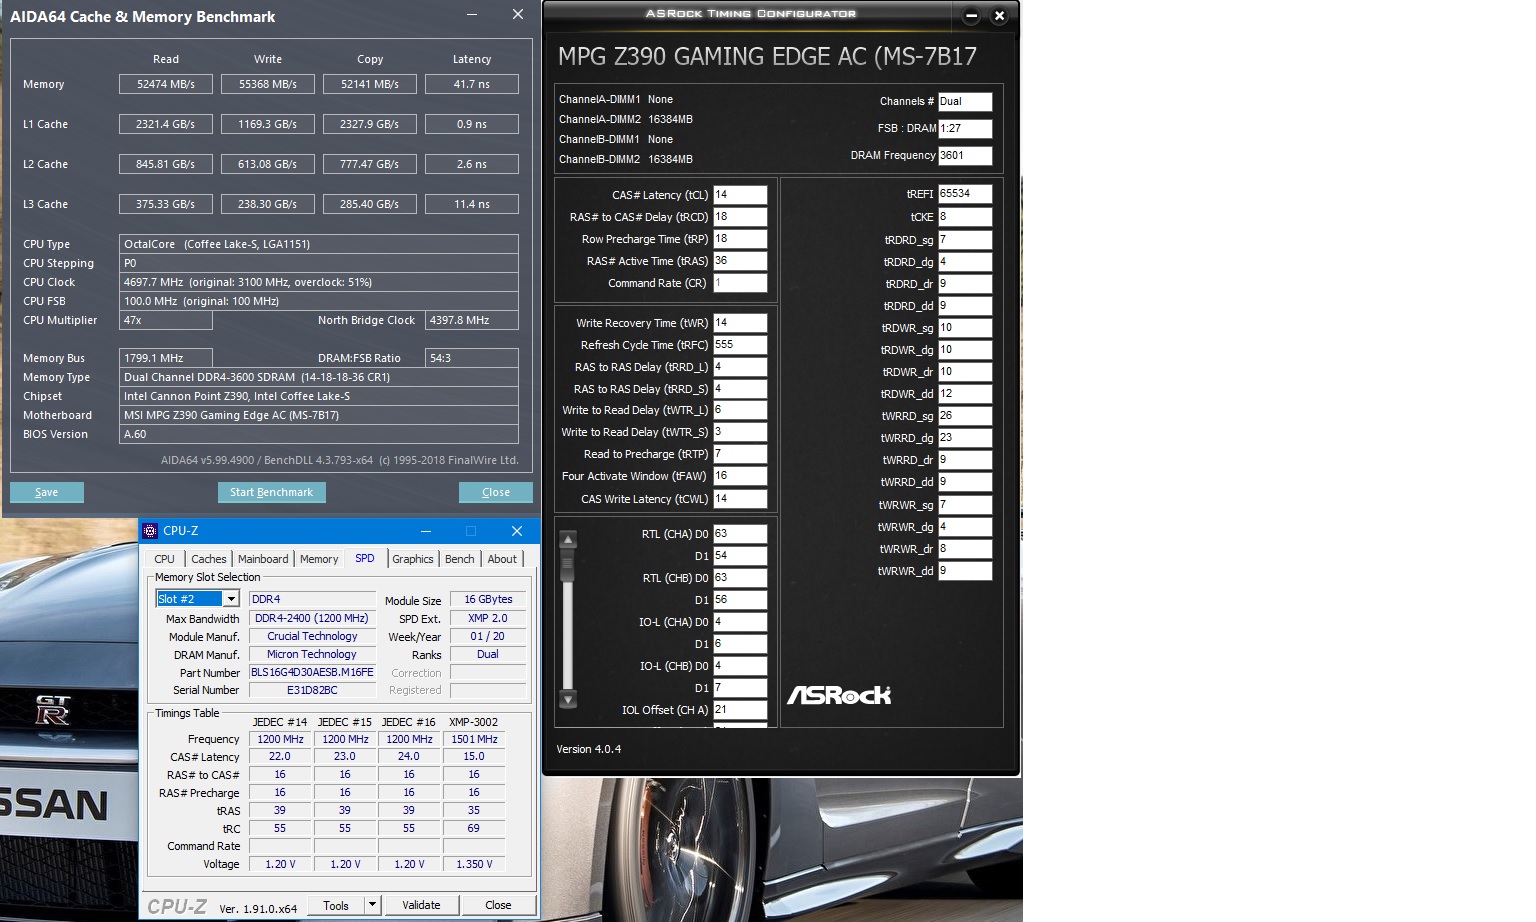Click the ASRock logo in Timing Configurator
Screen dimensions: 1536x922
pos(838,694)
